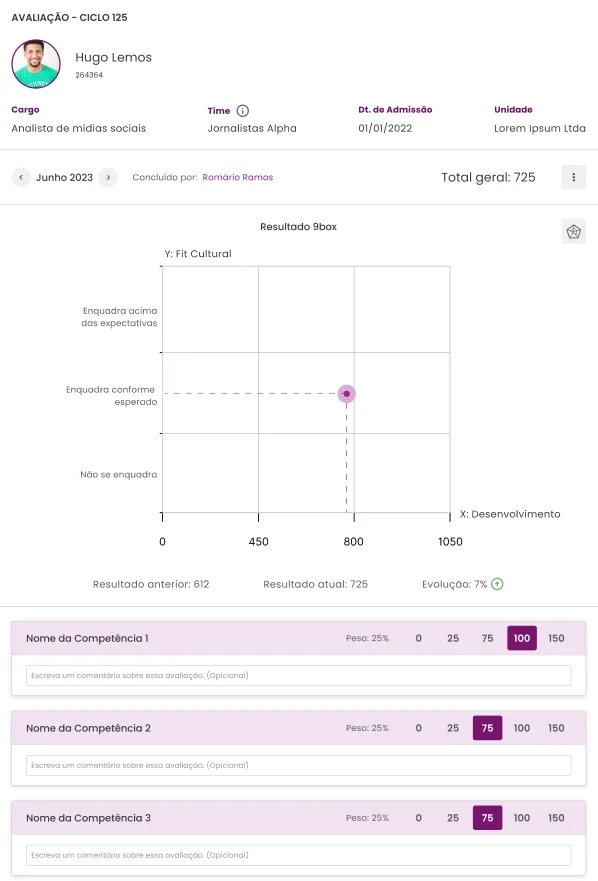The height and width of the screenshot is (881, 598).
Task: Click the 9box result point marker
Action: coord(347,394)
